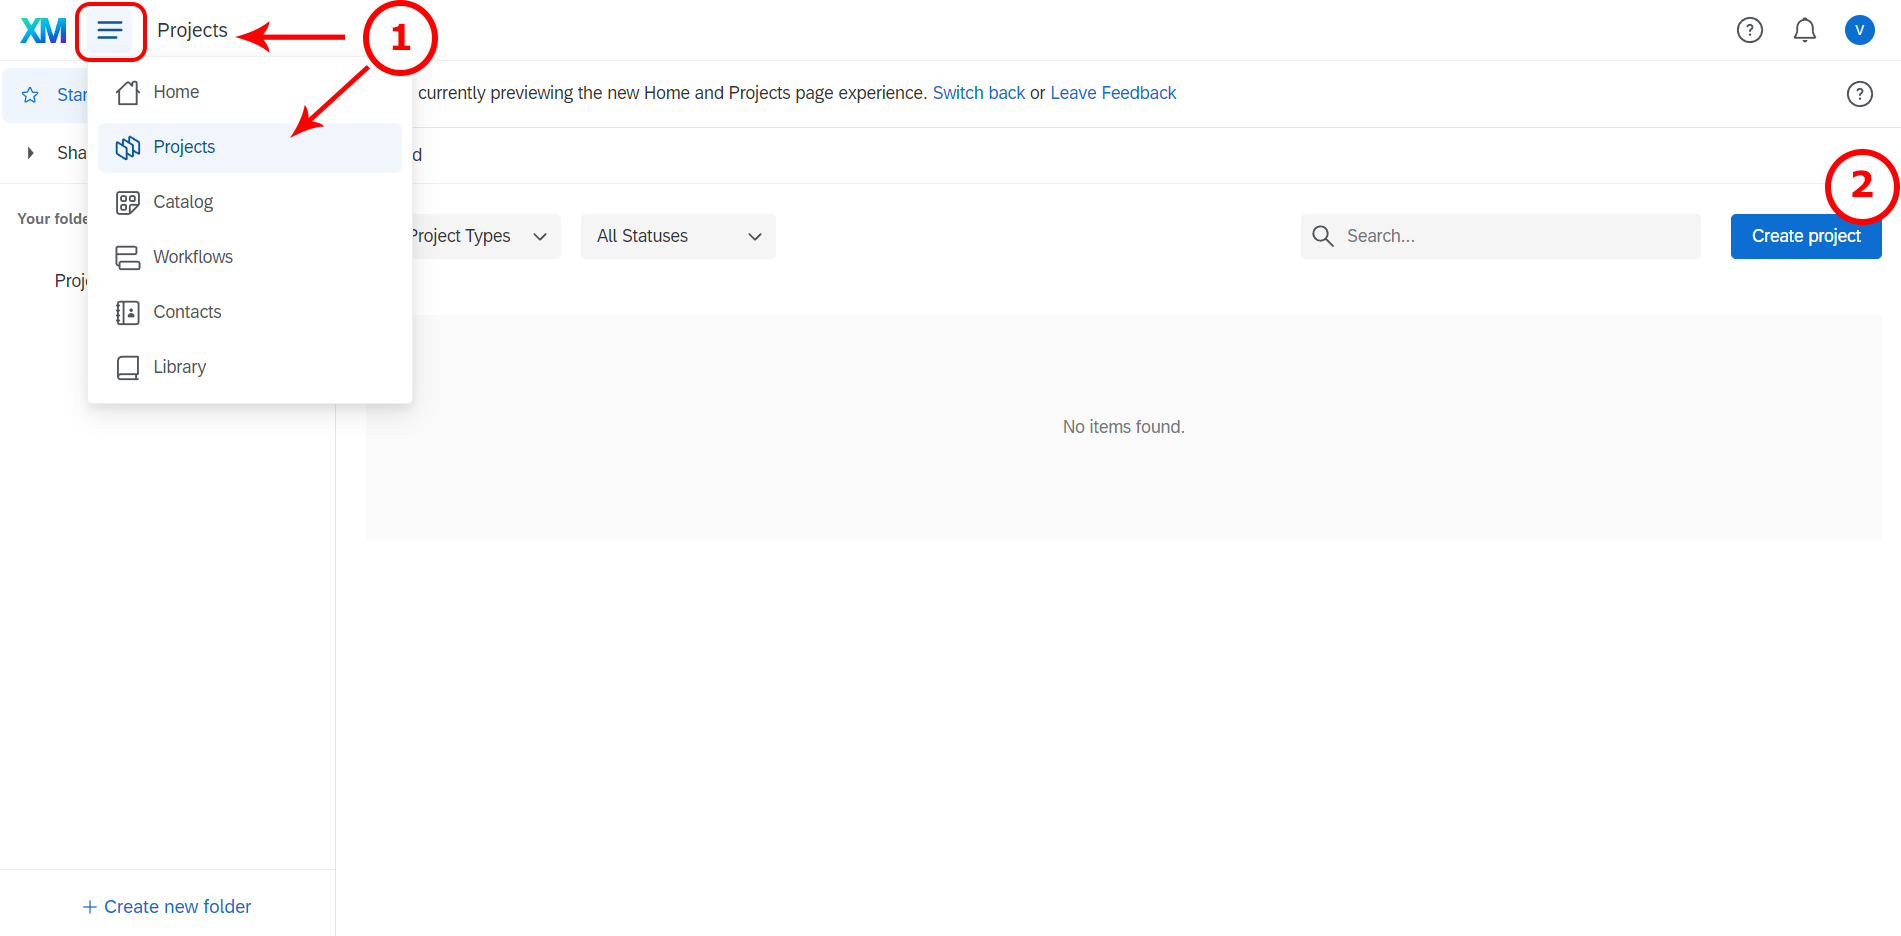1901x936 pixels.
Task: Open the notifications bell
Action: pyautogui.click(x=1804, y=31)
